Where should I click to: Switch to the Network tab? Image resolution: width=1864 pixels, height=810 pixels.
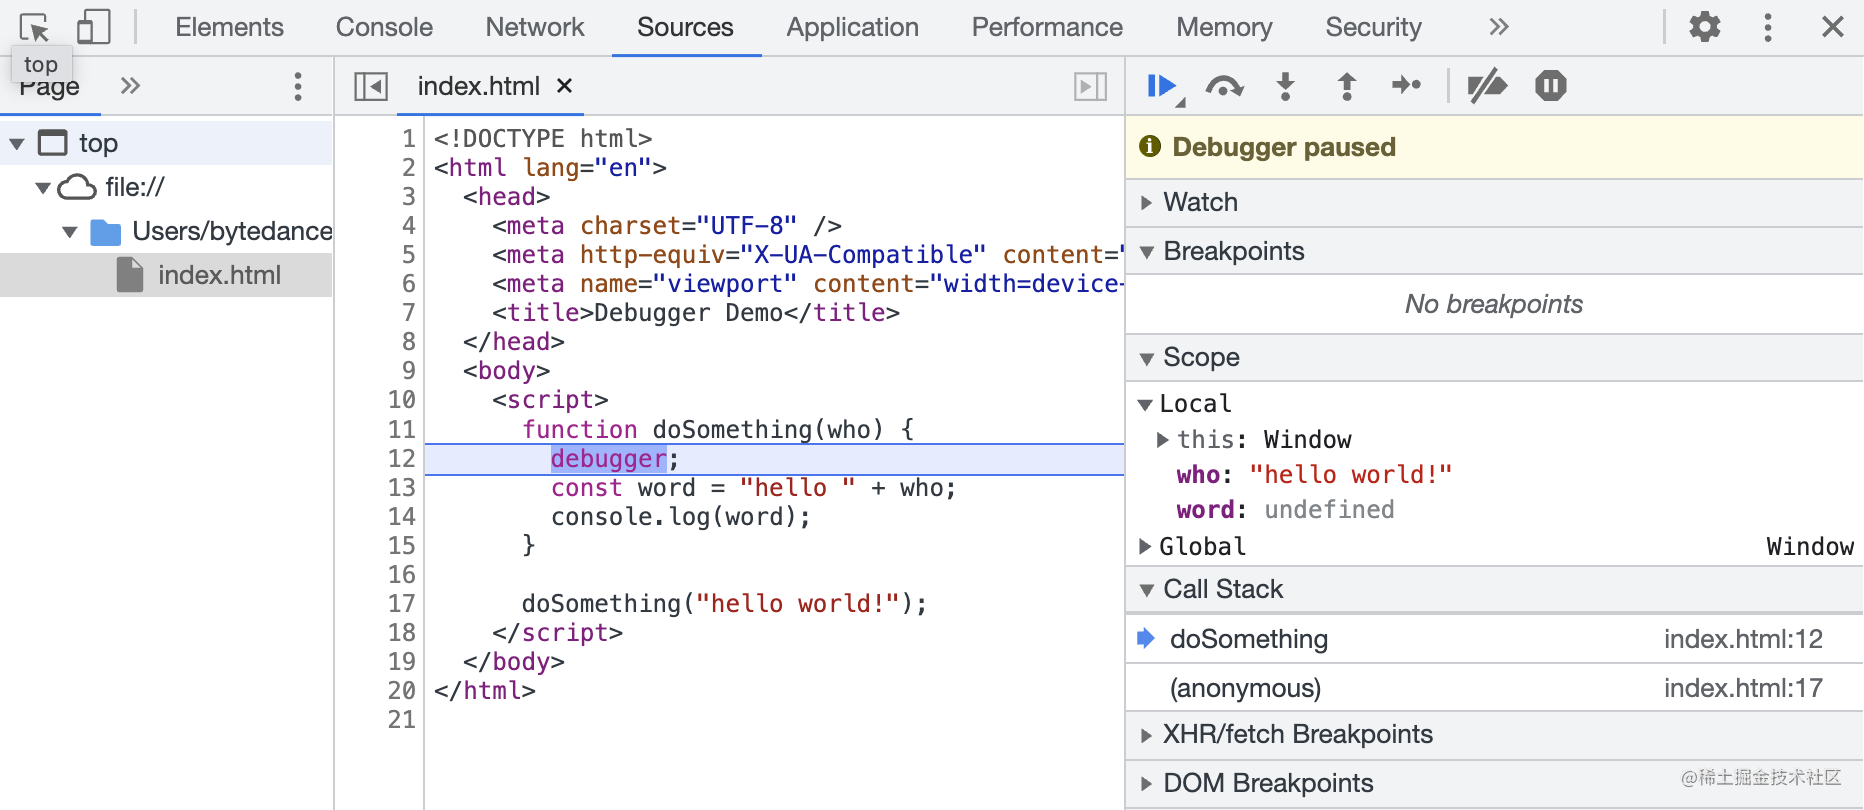[535, 27]
